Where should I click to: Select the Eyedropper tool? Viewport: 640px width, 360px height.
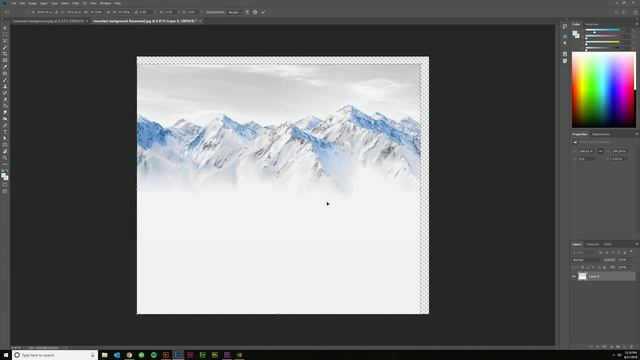pos(5,67)
